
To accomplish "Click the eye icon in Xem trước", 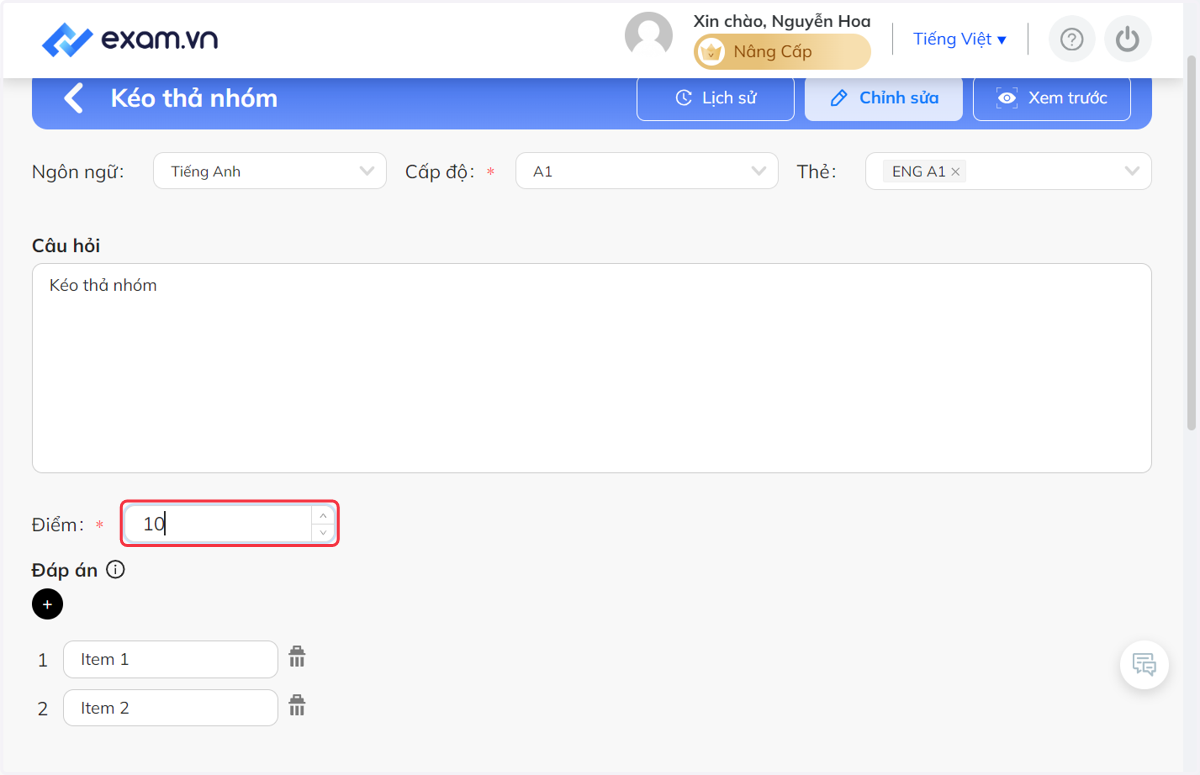I will [x=1007, y=98].
